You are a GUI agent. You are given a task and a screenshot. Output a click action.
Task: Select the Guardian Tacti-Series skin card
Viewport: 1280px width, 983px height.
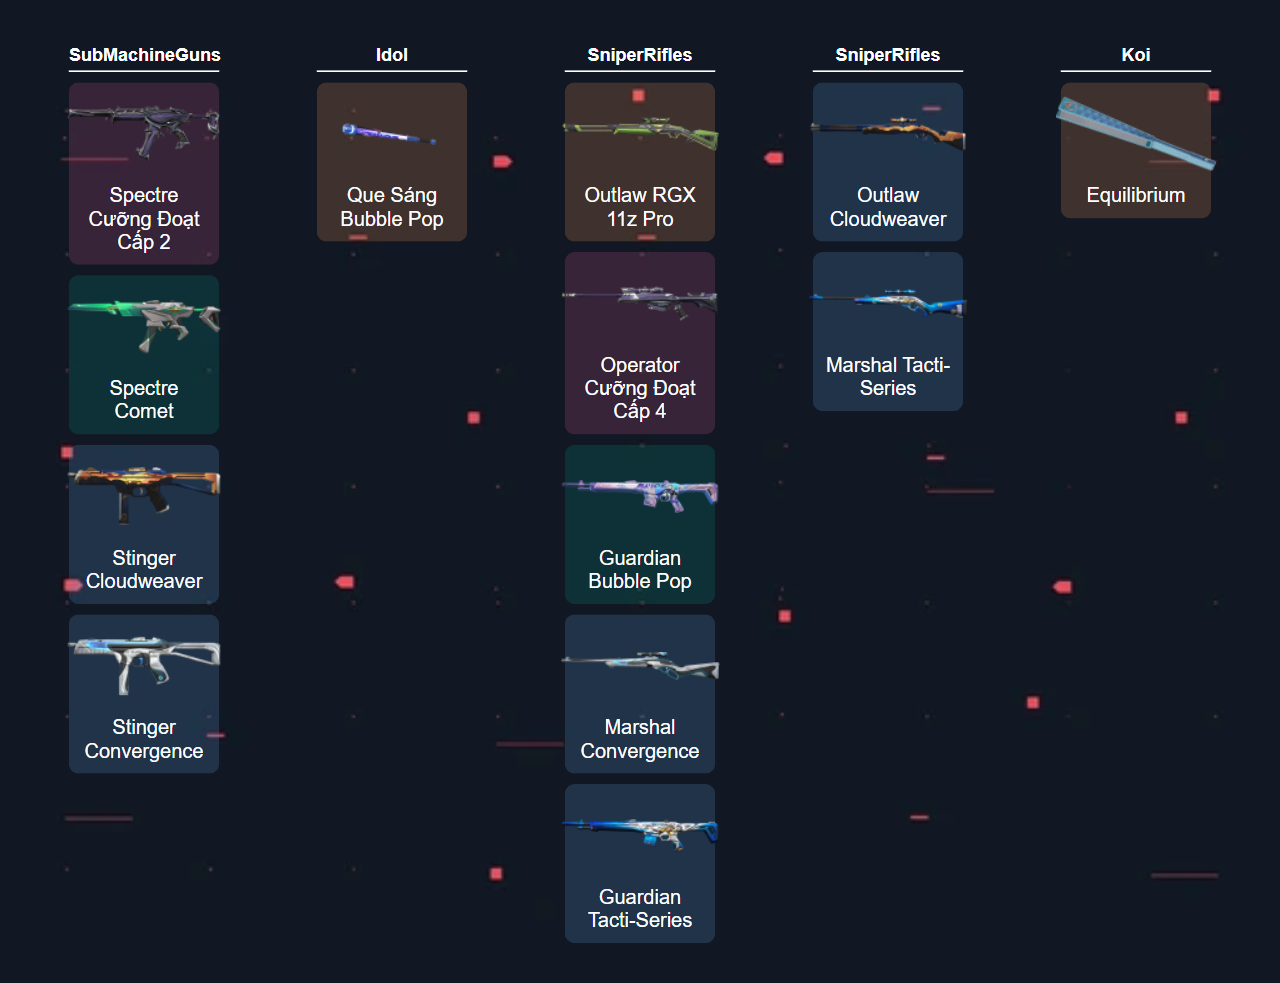pyautogui.click(x=640, y=863)
